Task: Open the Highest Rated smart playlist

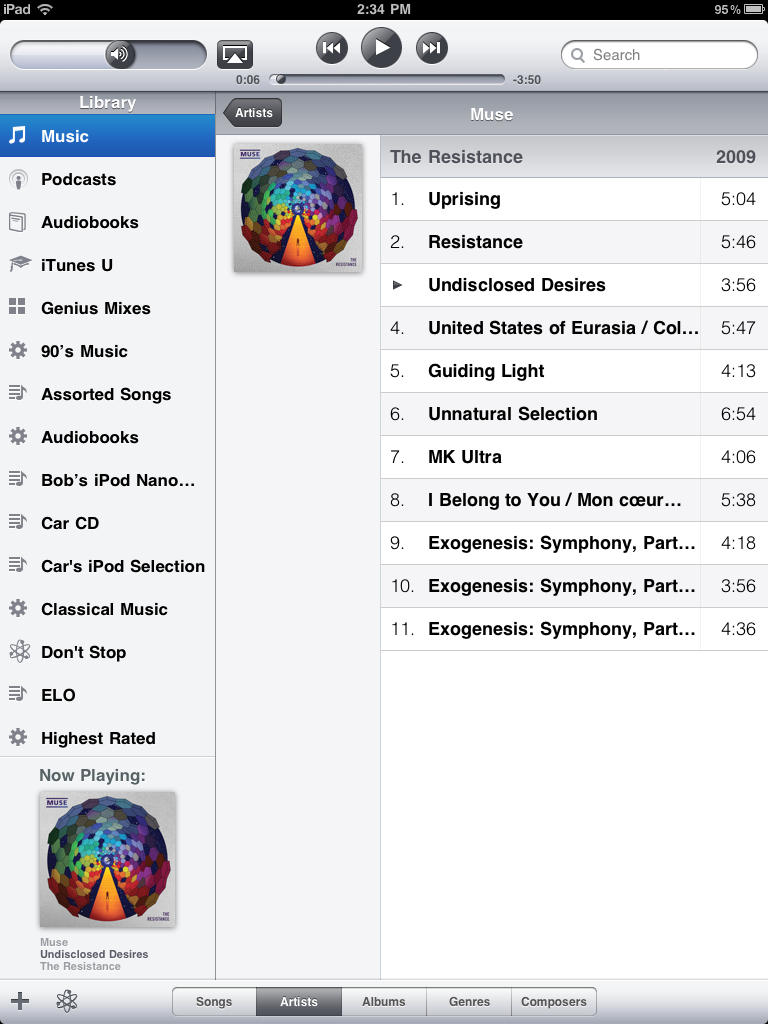Action: (x=107, y=738)
